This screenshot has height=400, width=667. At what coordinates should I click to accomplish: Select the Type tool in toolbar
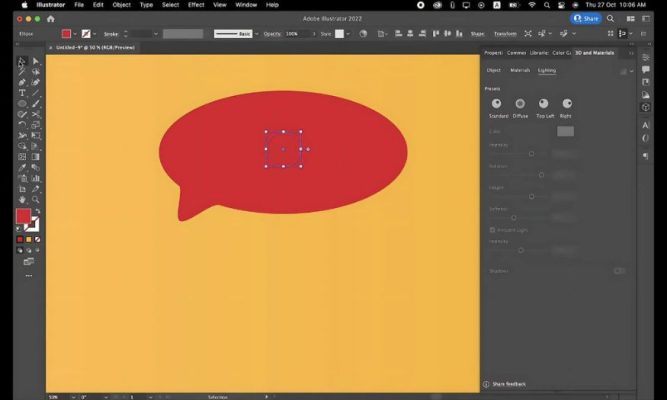22,93
